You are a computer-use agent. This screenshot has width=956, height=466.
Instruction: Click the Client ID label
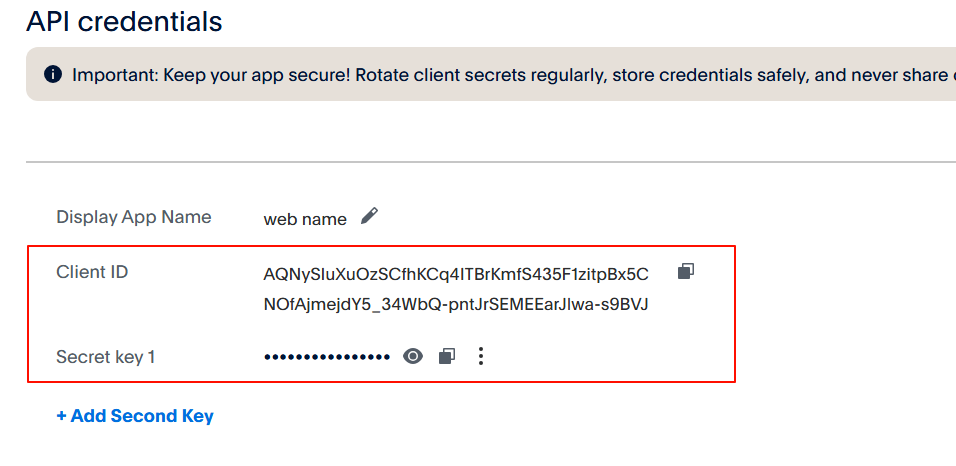tap(92, 272)
